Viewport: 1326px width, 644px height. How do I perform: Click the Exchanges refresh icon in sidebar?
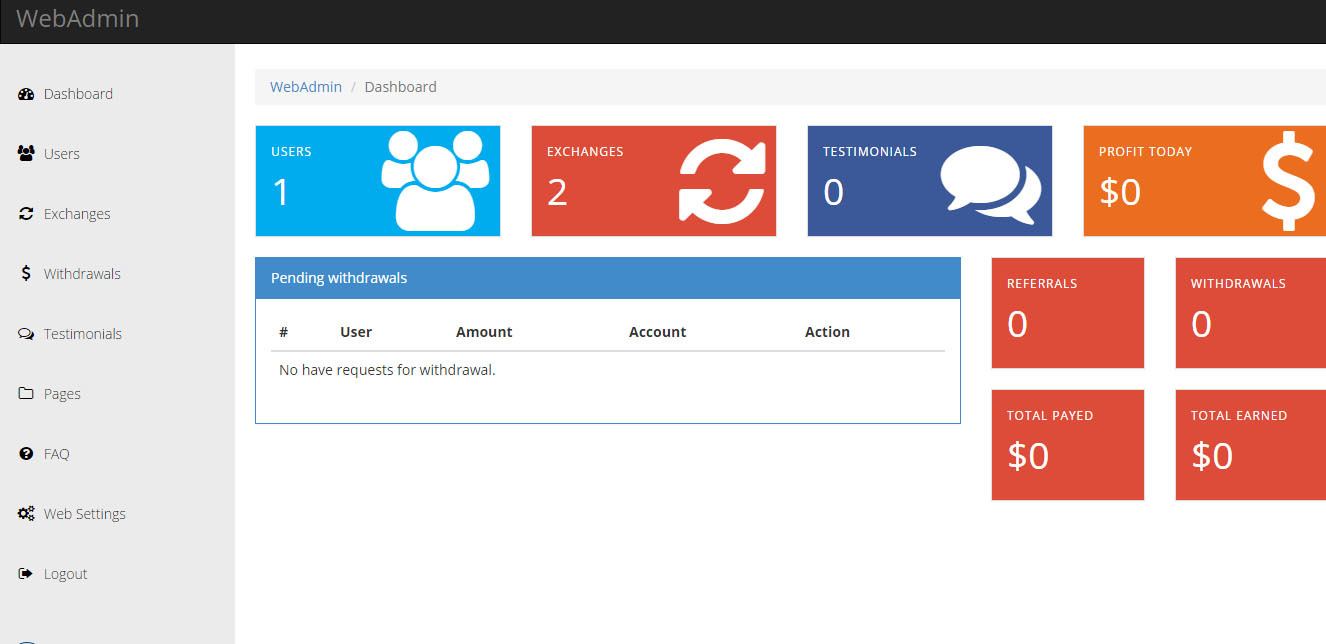[26, 214]
